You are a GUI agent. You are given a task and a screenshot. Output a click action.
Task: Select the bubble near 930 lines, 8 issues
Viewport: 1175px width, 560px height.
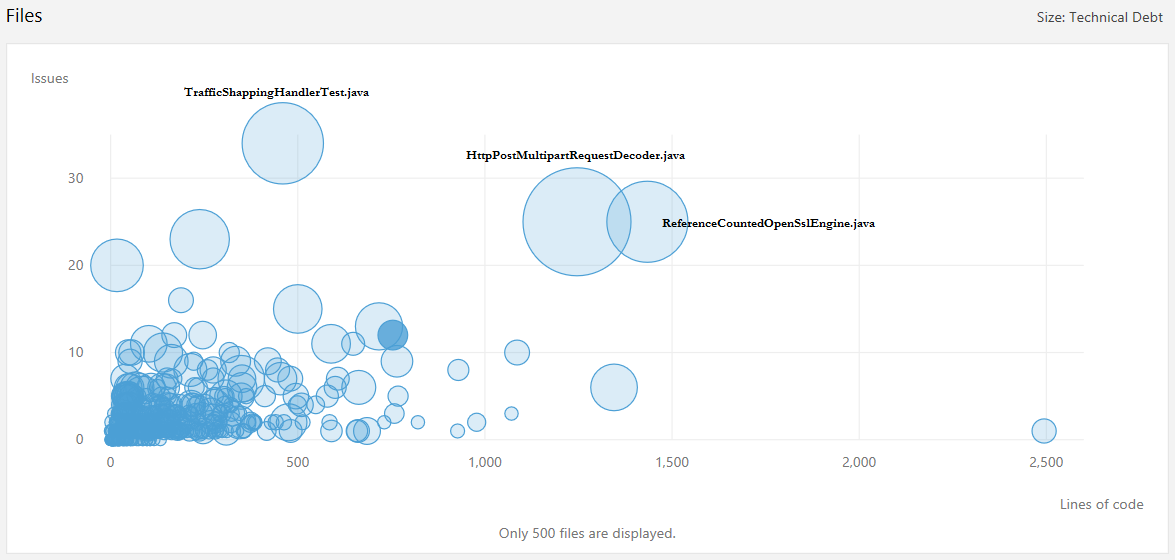point(458,370)
